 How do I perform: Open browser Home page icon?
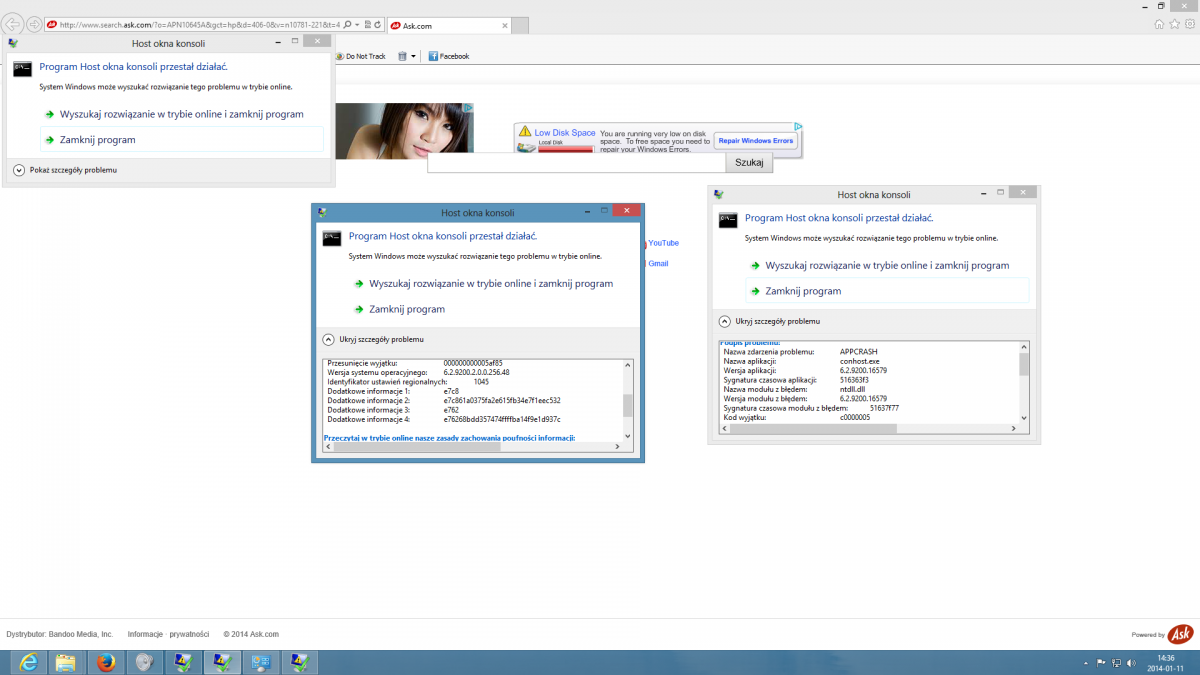pyautogui.click(x=1159, y=24)
